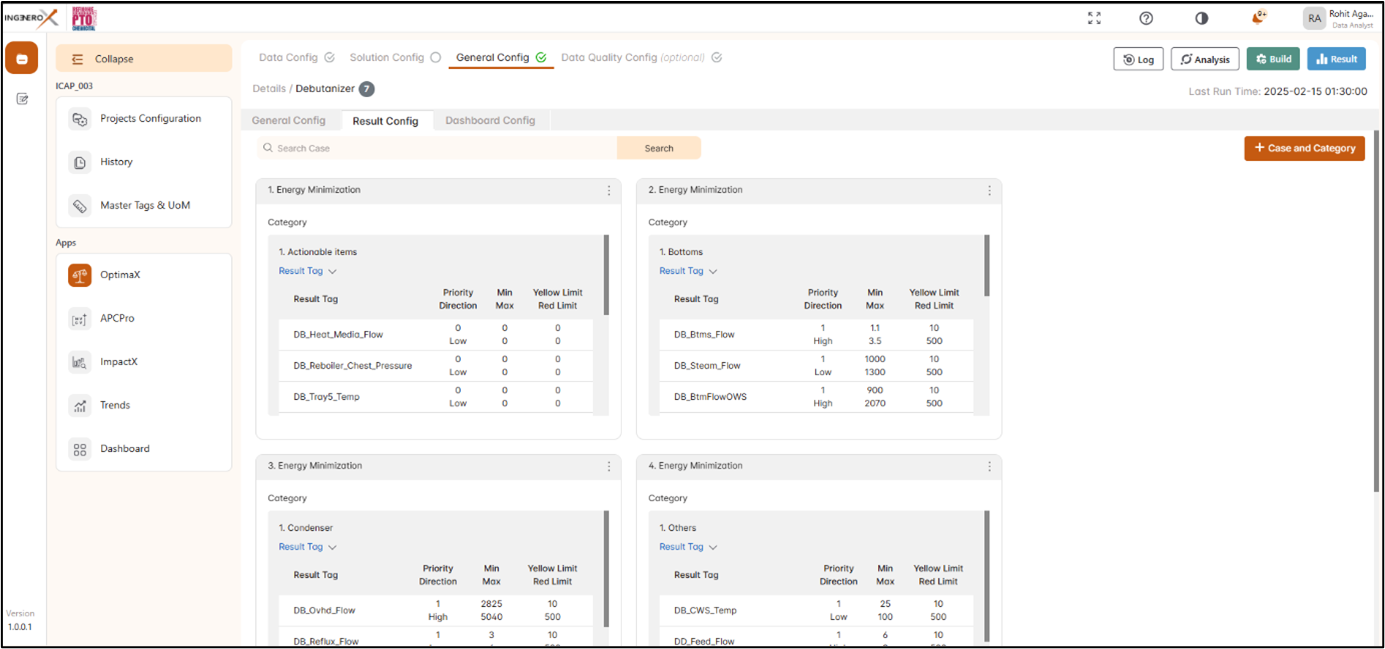Click the blue Result button
Image resolution: width=1385 pixels, height=649 pixels.
1336,59
